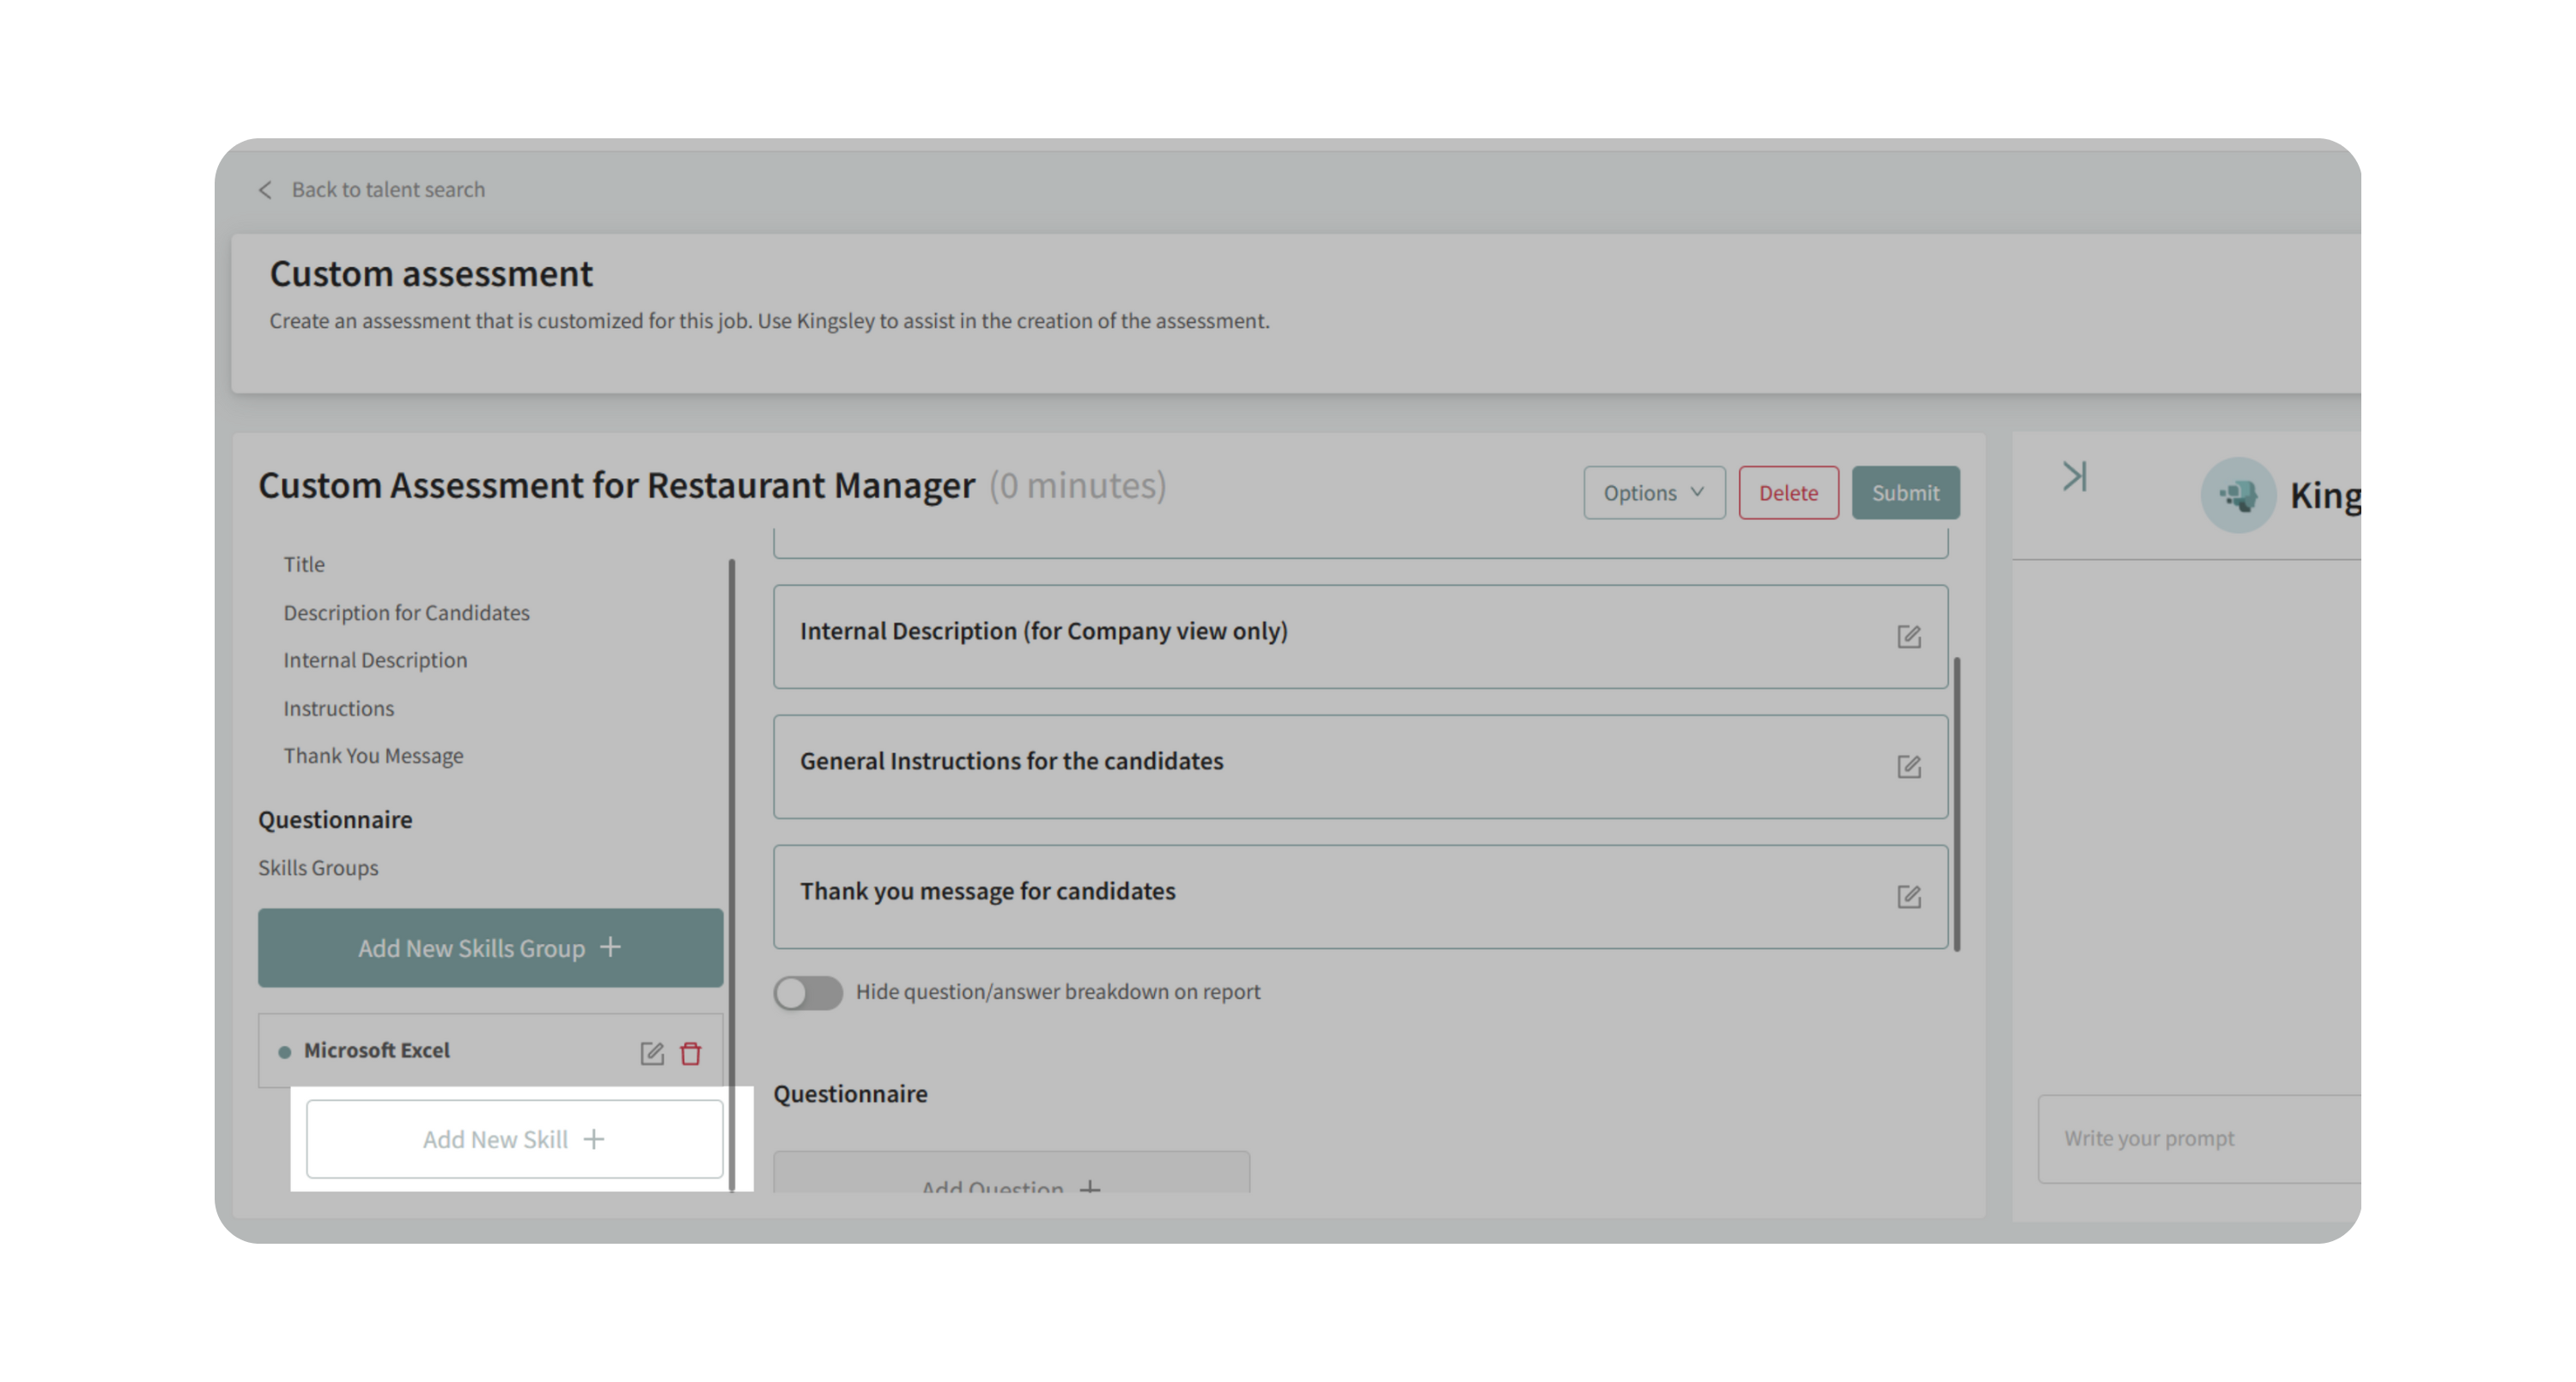Viewport: 2576px width, 1382px height.
Task: Toggle hide question/answer breakdown on report
Action: pyautogui.click(x=808, y=993)
